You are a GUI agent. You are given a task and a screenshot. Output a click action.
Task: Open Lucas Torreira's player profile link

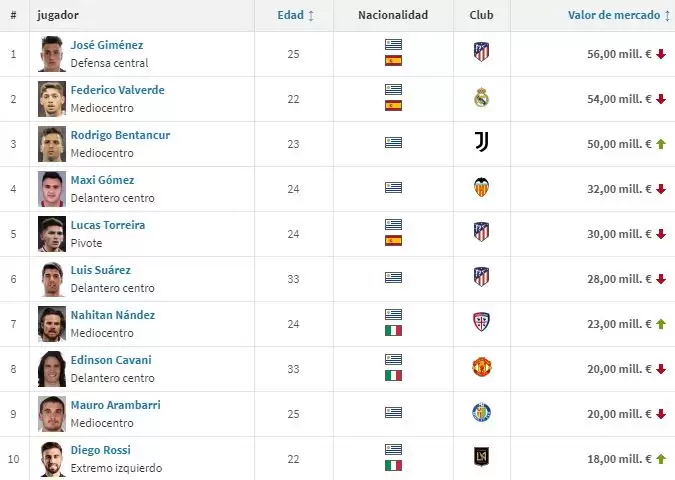108,225
